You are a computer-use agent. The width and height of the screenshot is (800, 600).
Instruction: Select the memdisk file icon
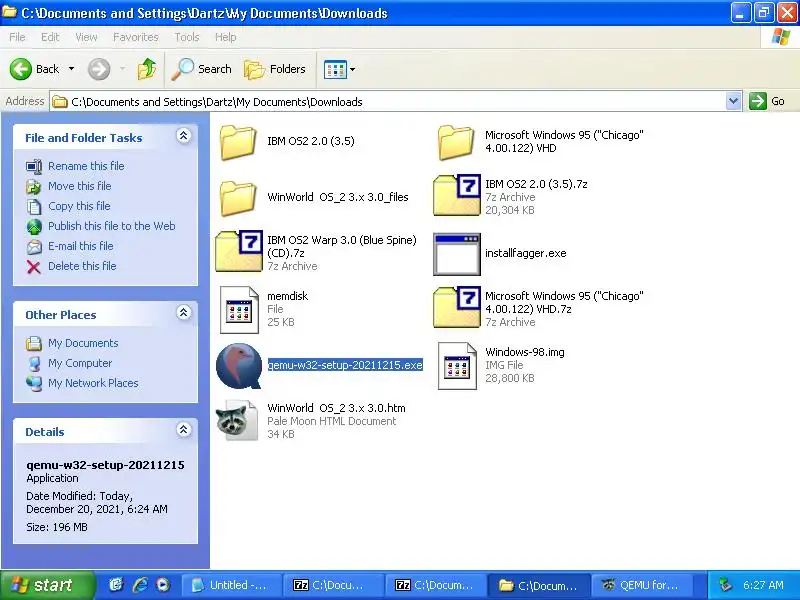click(239, 310)
